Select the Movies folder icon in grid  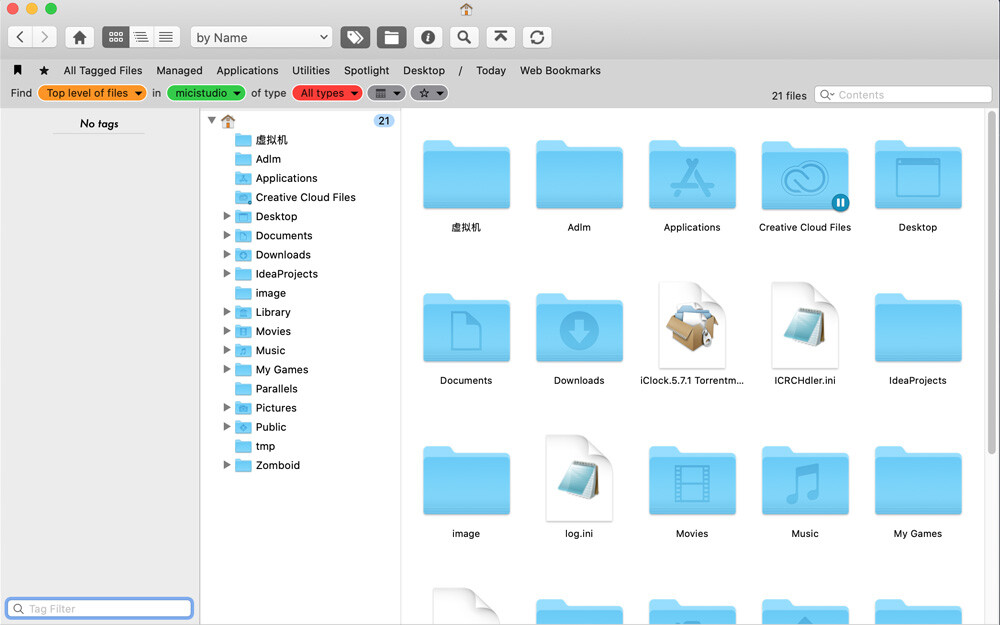coord(692,481)
